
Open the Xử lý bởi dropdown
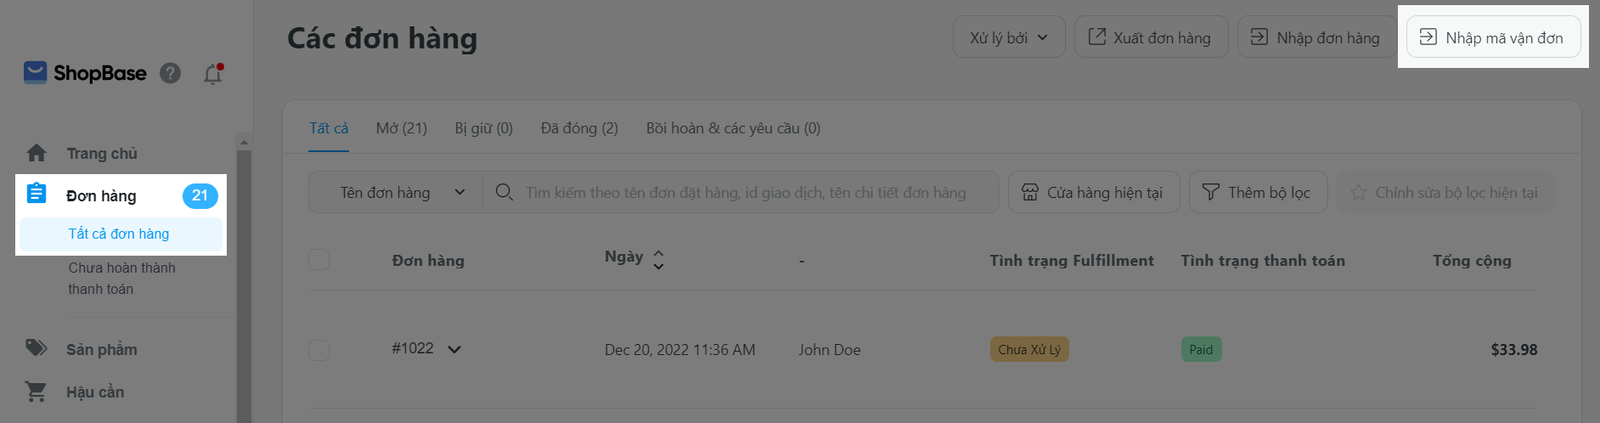click(1008, 38)
